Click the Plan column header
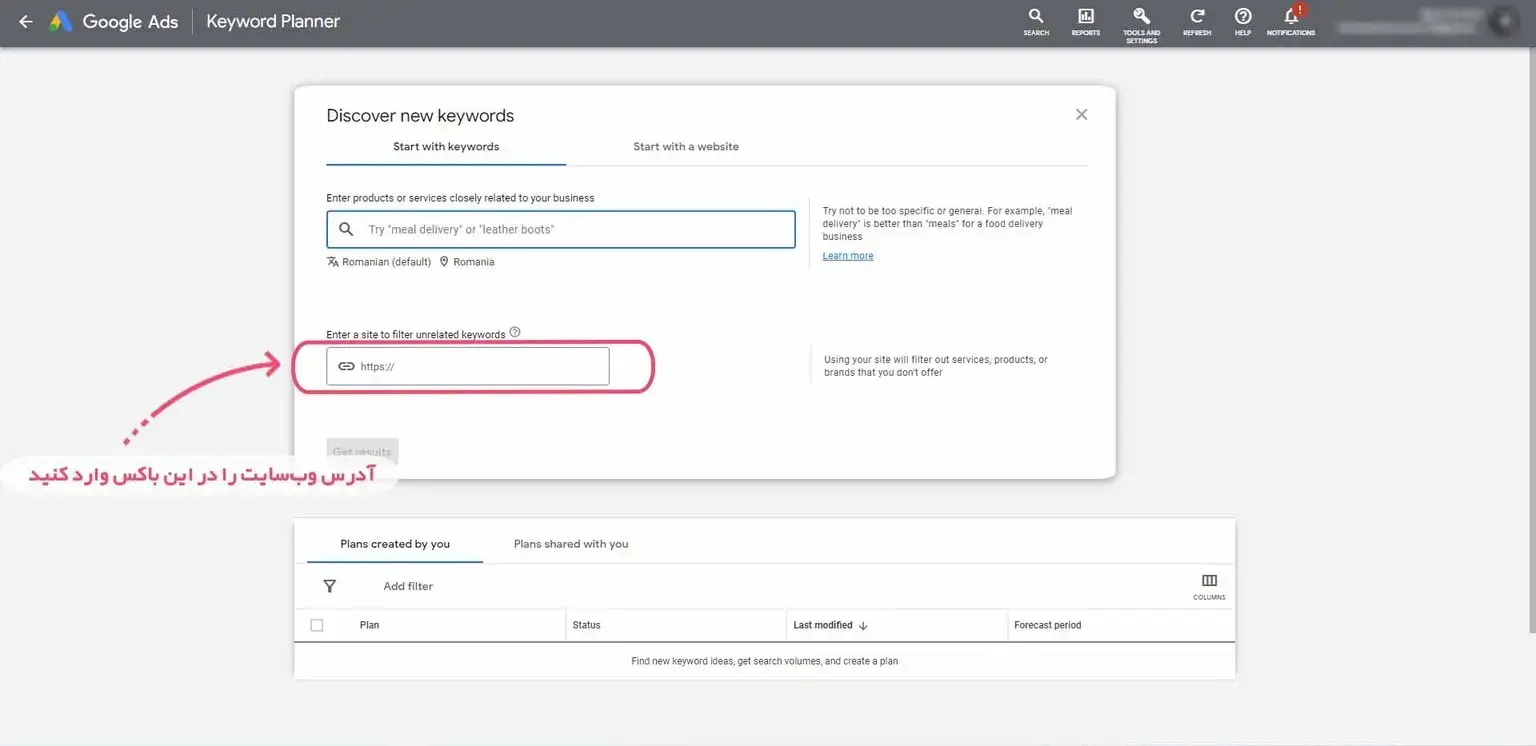Screen dimensions: 1536x746 pos(369,625)
